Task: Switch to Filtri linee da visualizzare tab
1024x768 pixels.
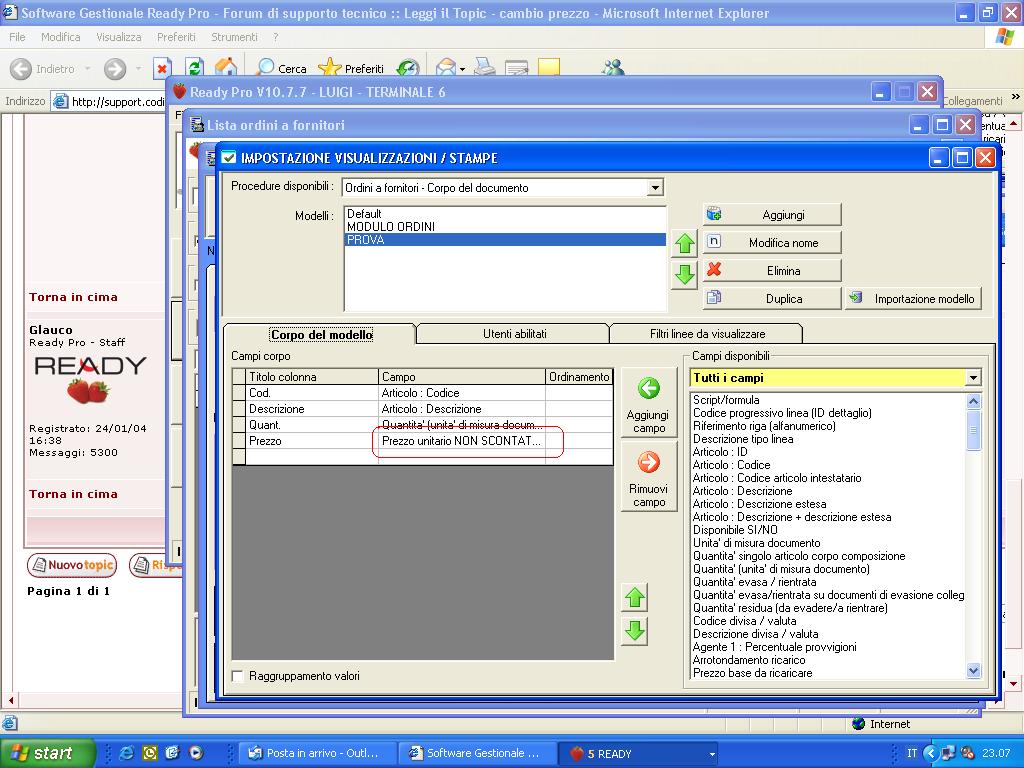Action: point(707,334)
